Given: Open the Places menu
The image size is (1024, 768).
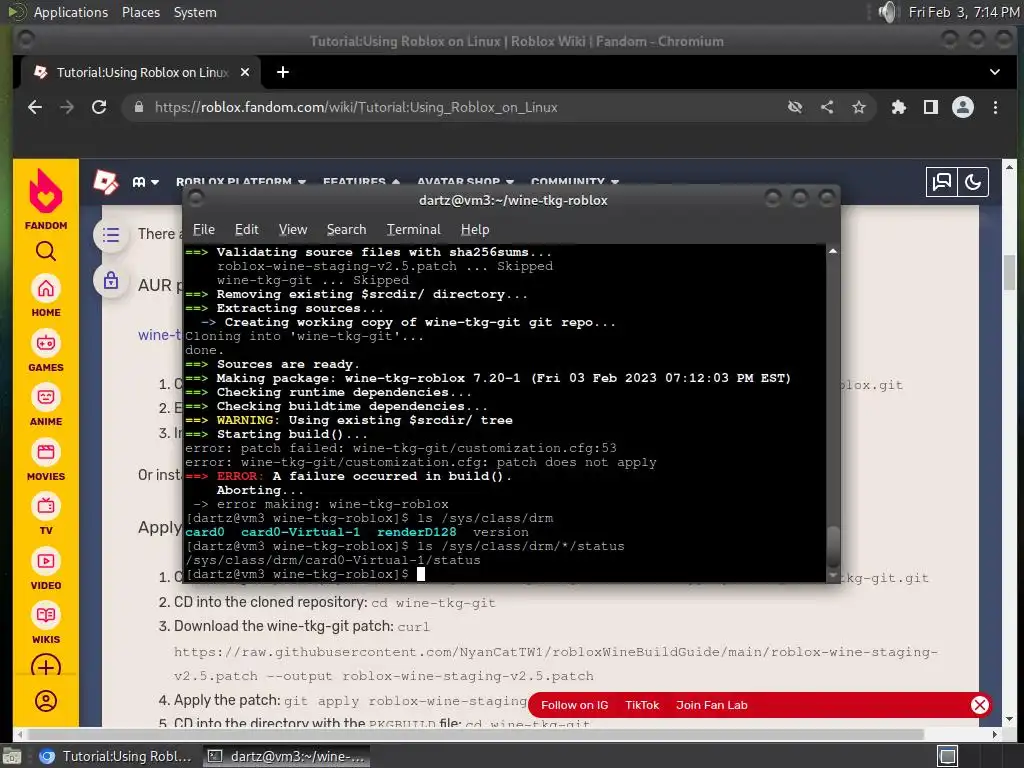Looking at the screenshot, I should pos(140,12).
